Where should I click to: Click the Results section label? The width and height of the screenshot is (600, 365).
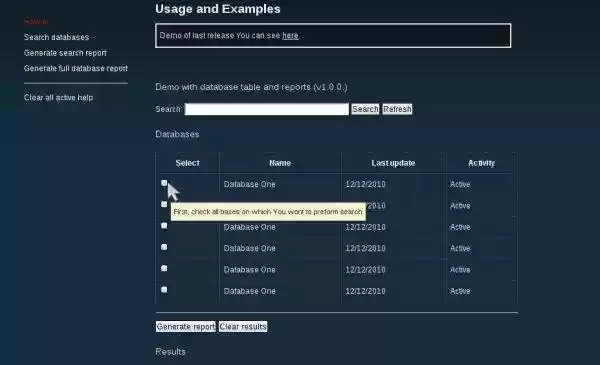tap(170, 352)
